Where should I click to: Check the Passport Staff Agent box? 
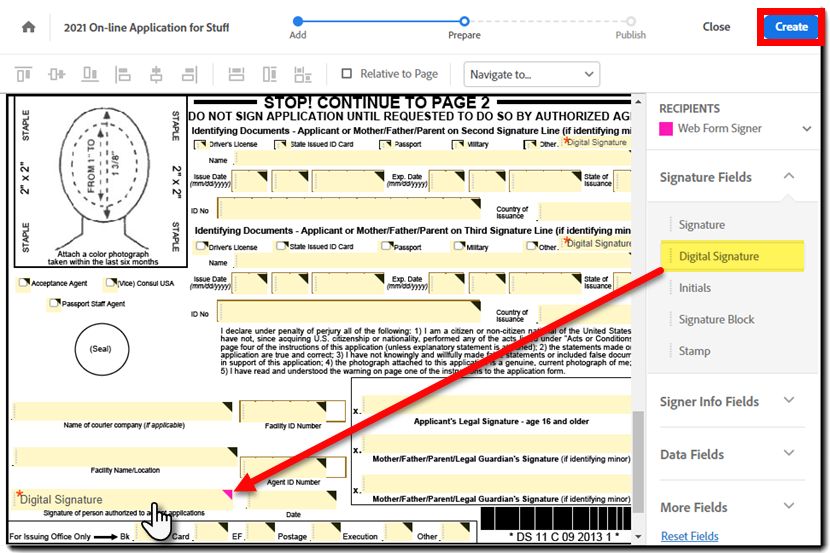pos(55,304)
